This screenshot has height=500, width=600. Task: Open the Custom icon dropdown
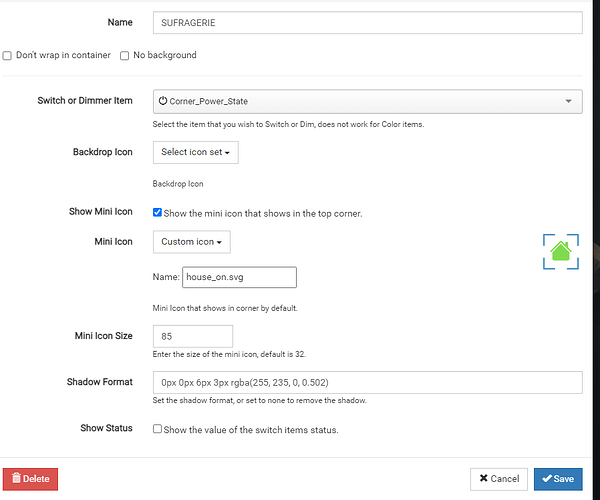tap(191, 242)
